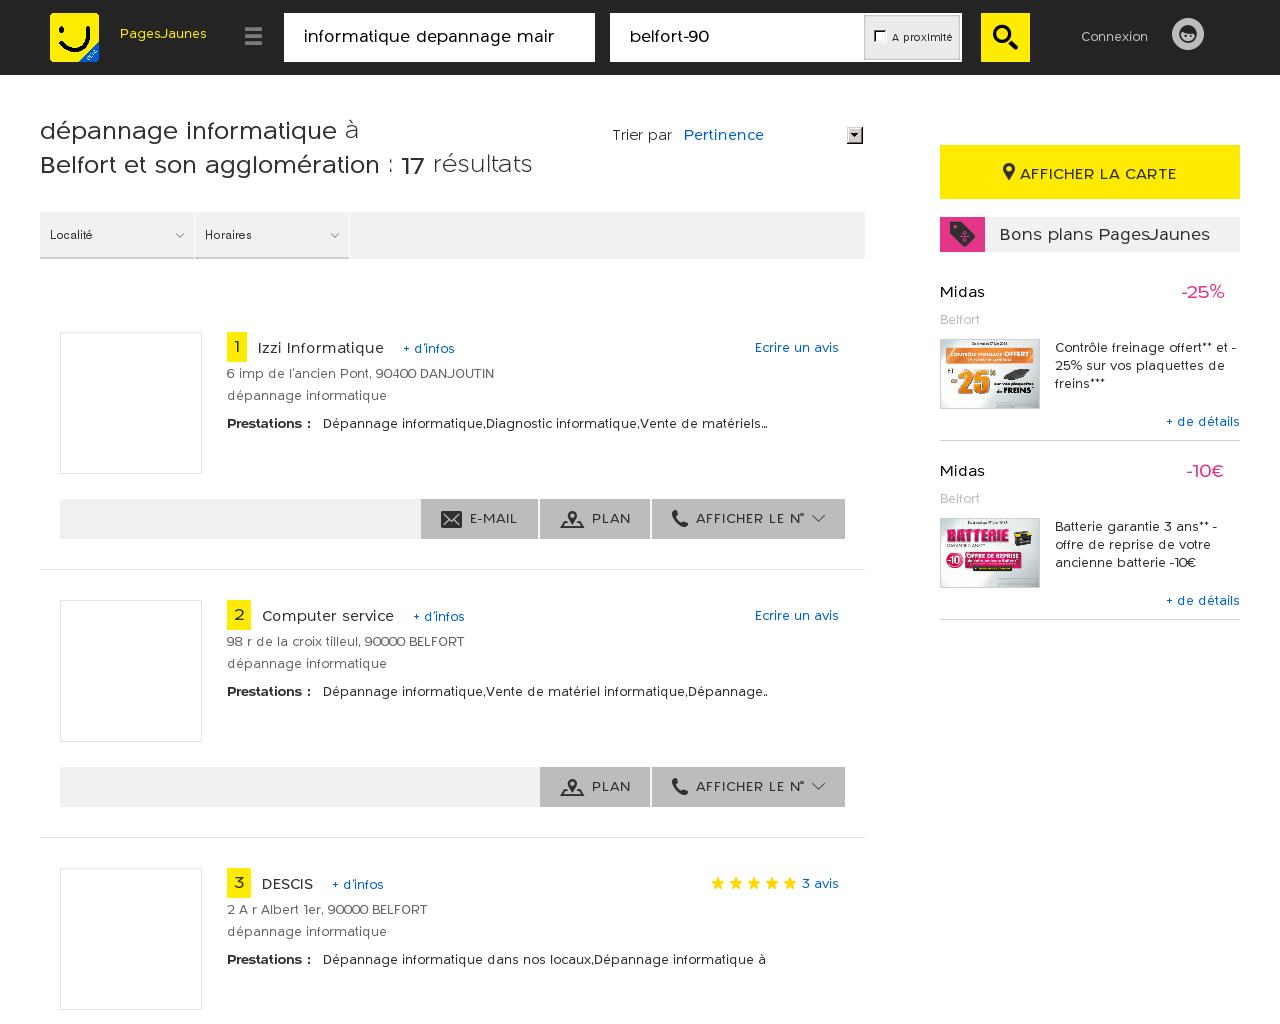
Task: Click result number 3 badge
Action: pos(239,883)
